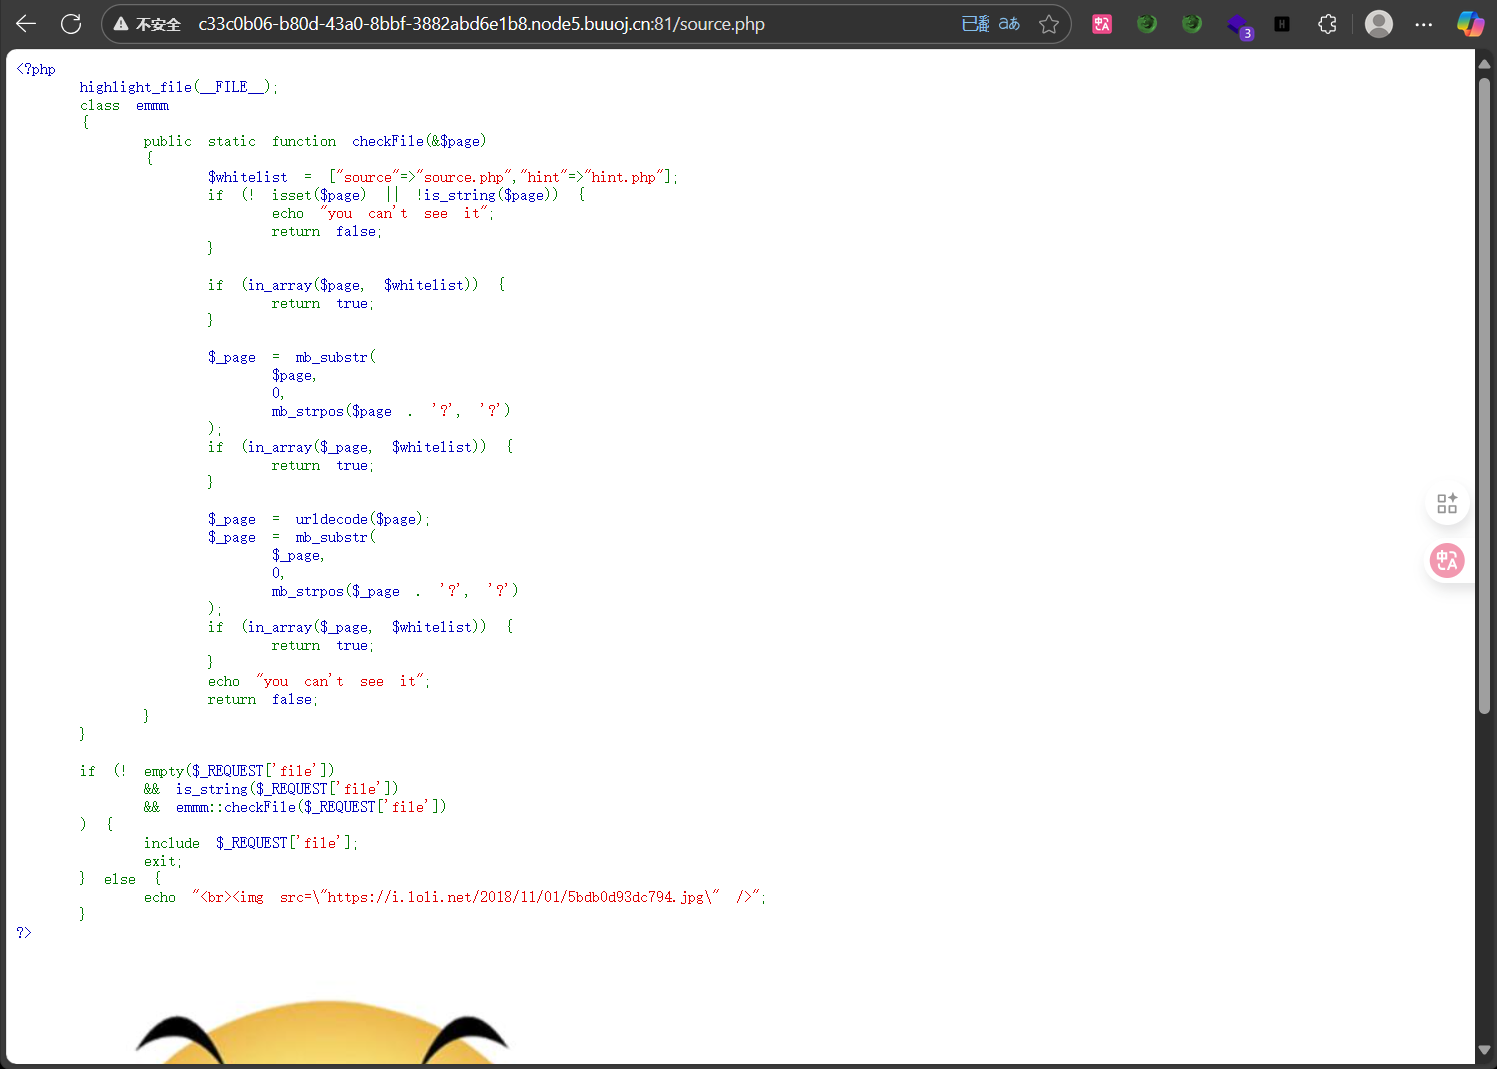Toggle page translation via the aあ indicator
The height and width of the screenshot is (1069, 1497).
pos(1008,23)
